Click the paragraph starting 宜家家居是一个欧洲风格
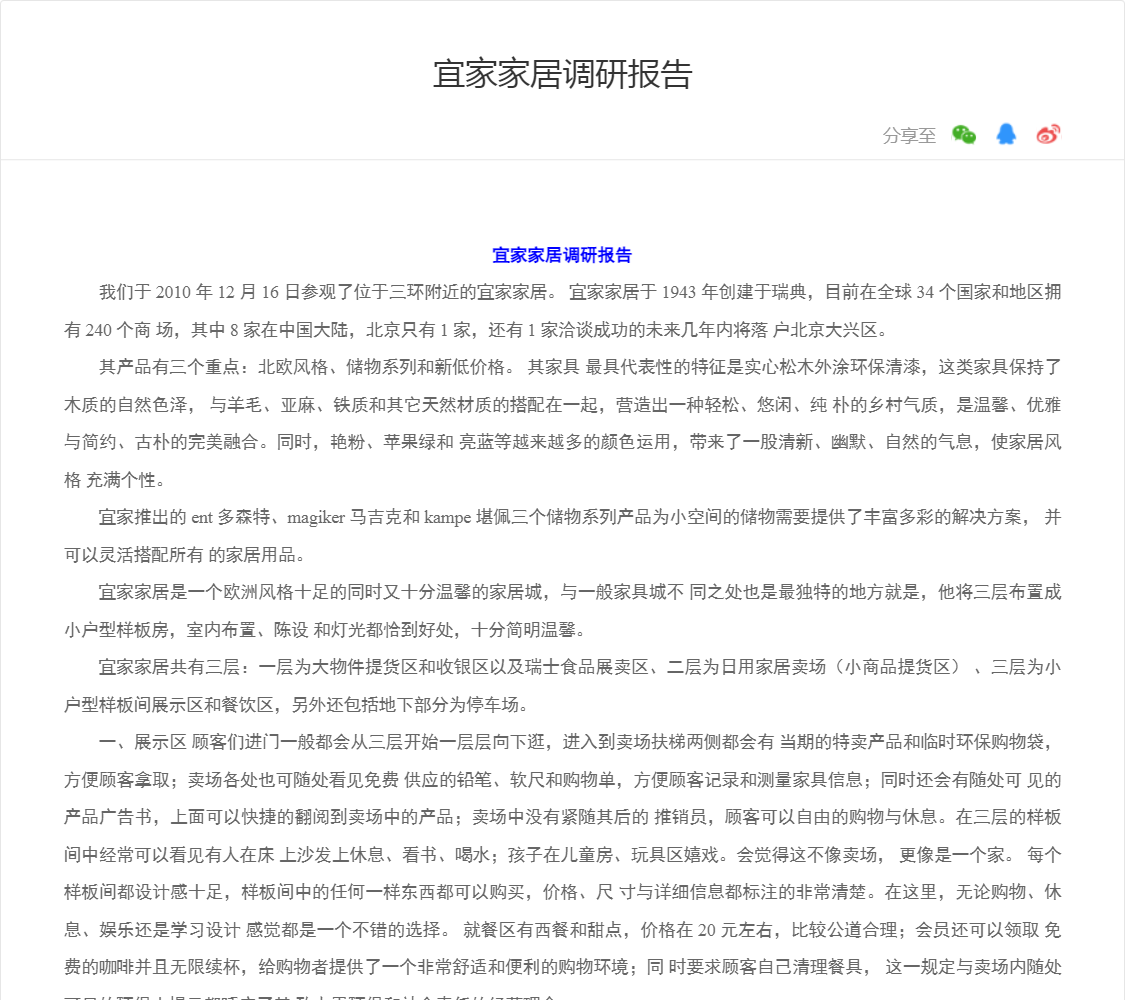 coord(562,611)
